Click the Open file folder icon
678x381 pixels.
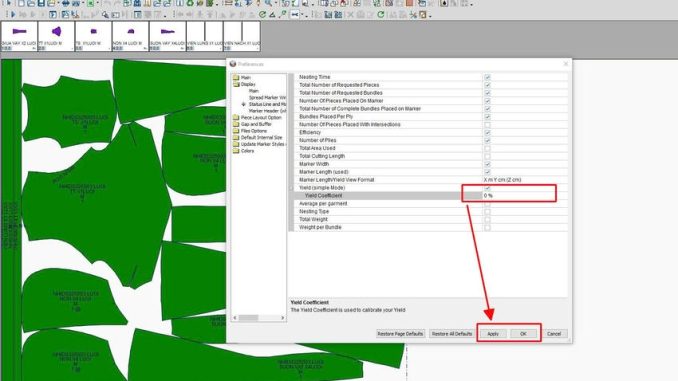(31, 3)
